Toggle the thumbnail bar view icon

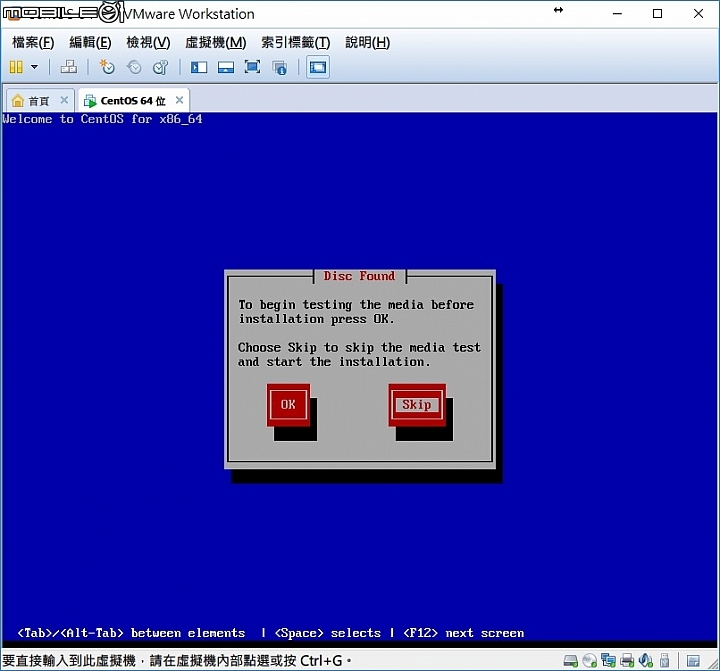click(x=225, y=68)
